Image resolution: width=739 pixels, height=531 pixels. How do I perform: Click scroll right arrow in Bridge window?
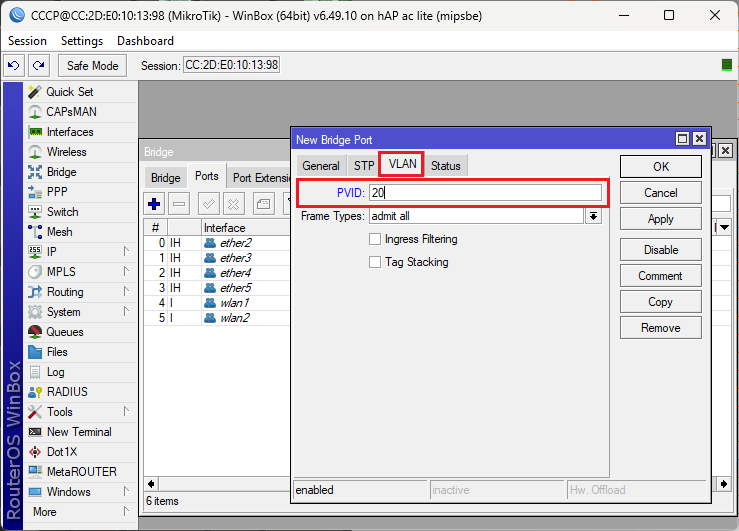(724, 484)
